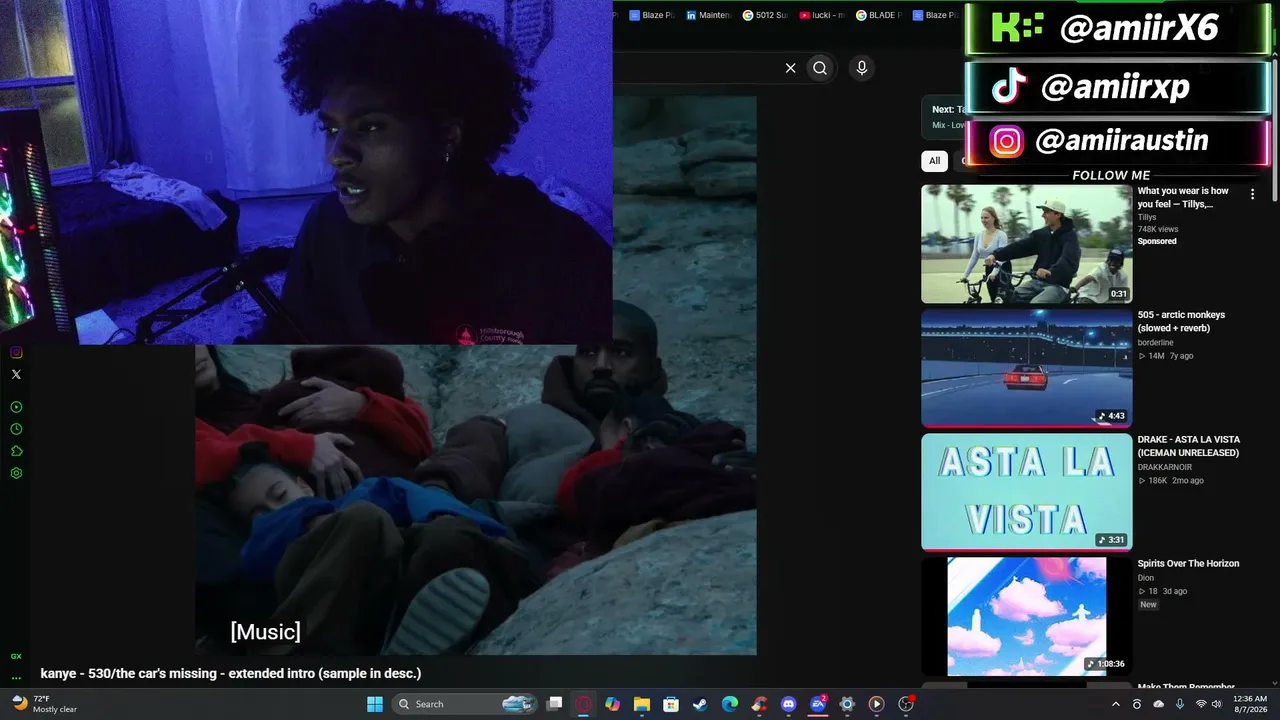Select the 'All' filter chip

[934, 161]
